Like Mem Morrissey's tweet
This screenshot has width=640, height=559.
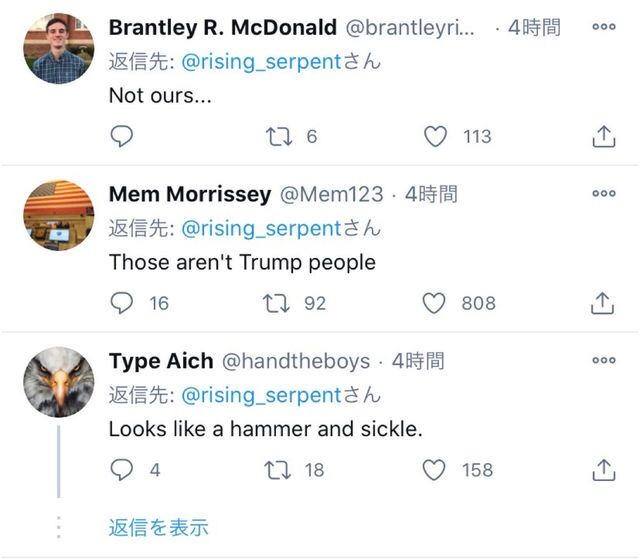point(434,302)
